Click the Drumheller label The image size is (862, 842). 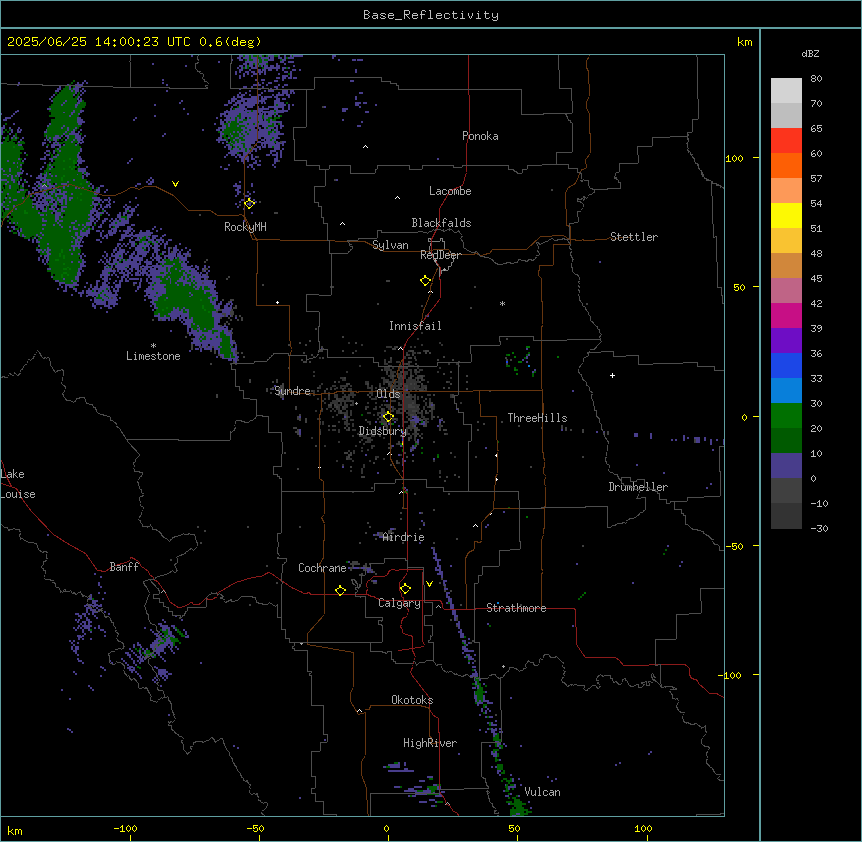click(638, 487)
